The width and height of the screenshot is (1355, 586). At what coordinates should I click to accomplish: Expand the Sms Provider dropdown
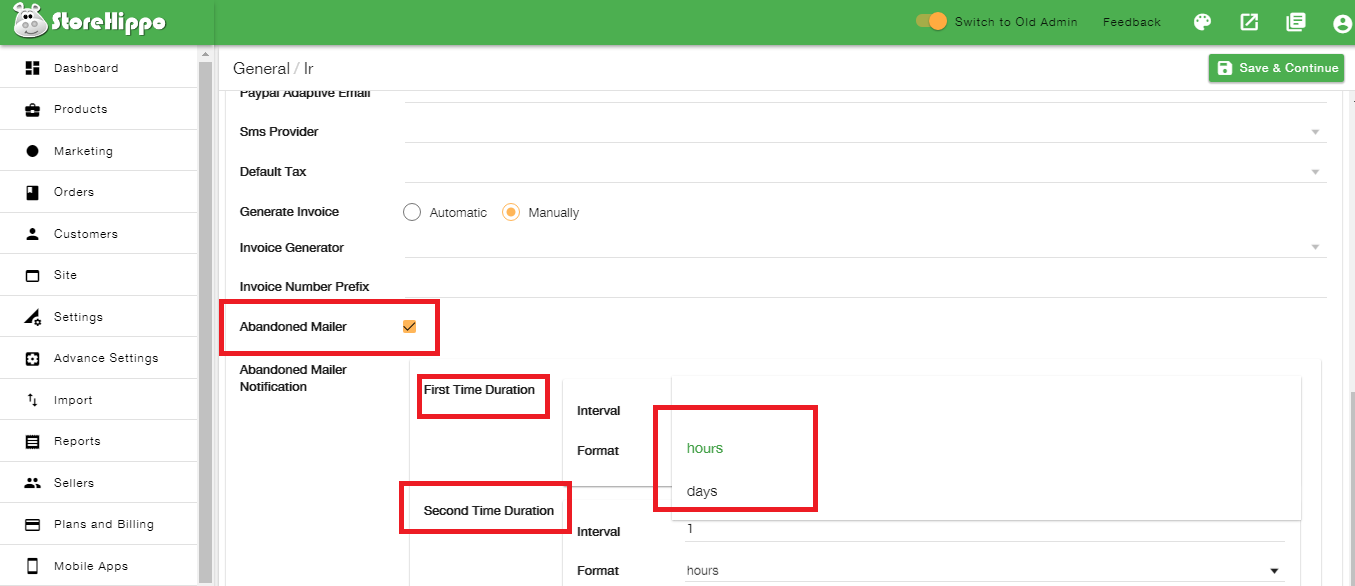pyautogui.click(x=1315, y=132)
